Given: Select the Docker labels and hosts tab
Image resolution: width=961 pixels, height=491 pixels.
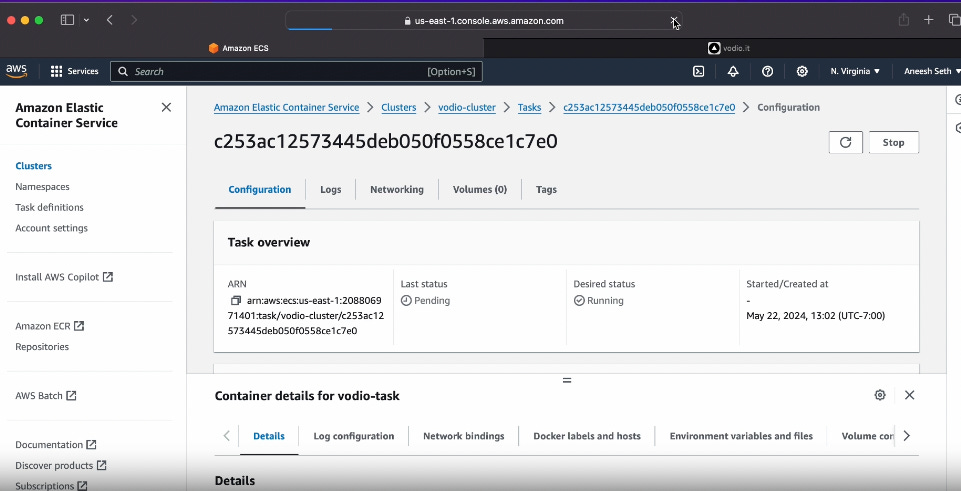Looking at the screenshot, I should tap(587, 436).
